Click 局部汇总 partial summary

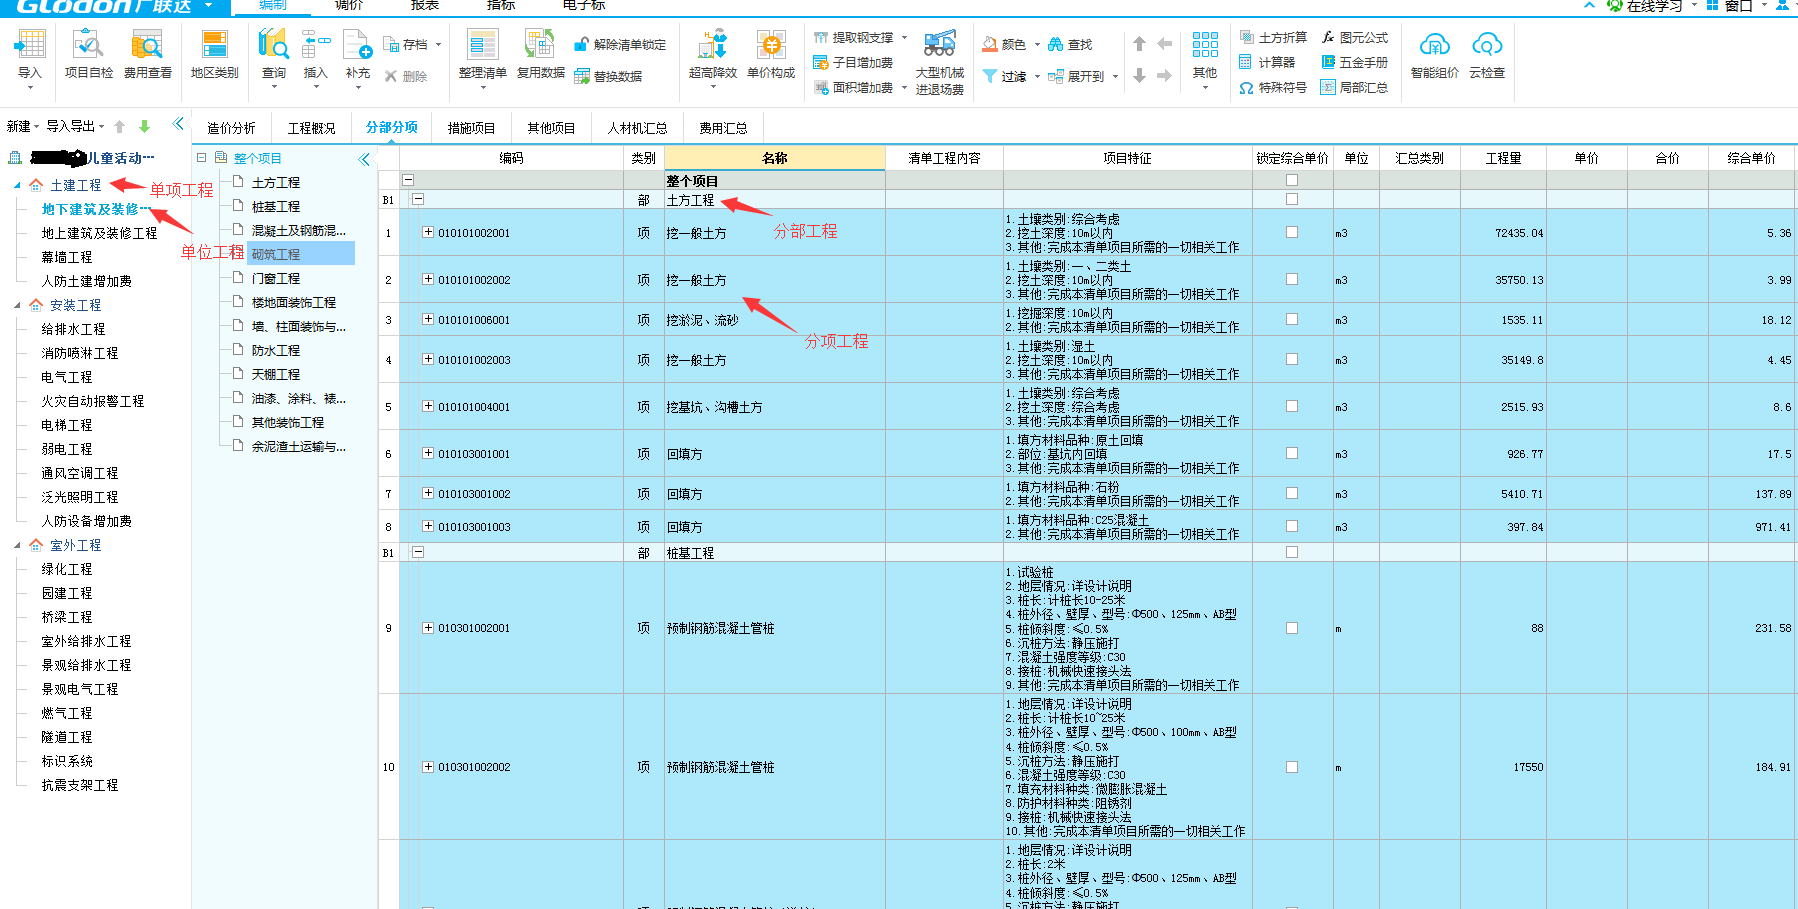[x=1355, y=87]
